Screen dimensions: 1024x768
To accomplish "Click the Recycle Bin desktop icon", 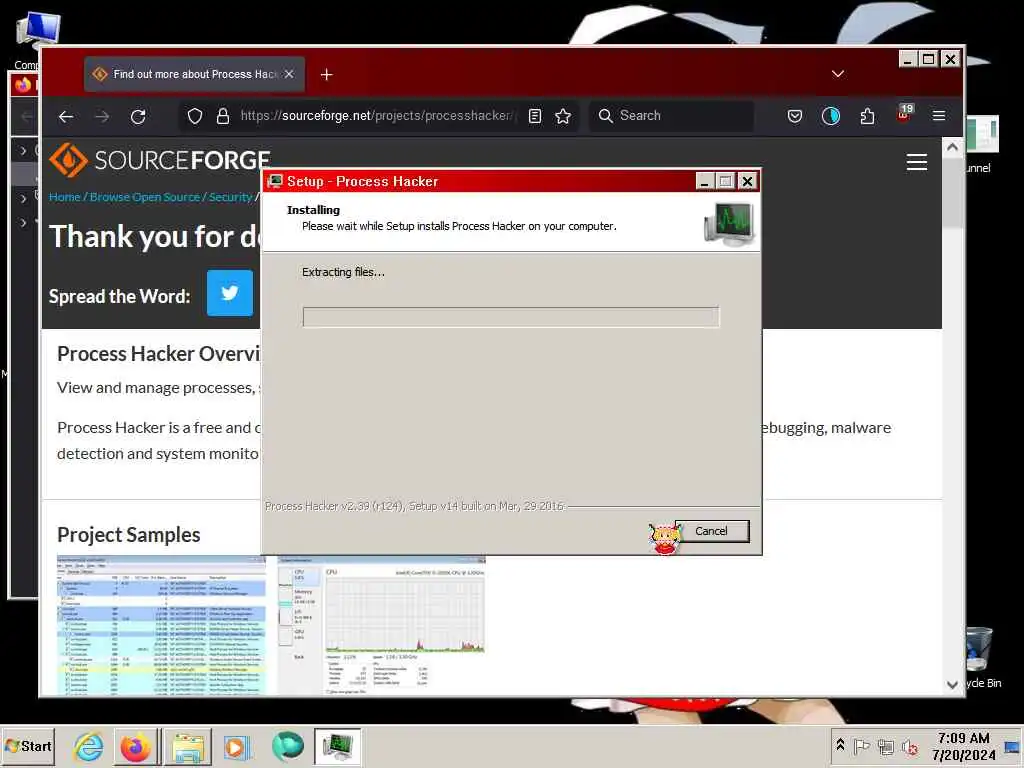I will click(981, 657).
